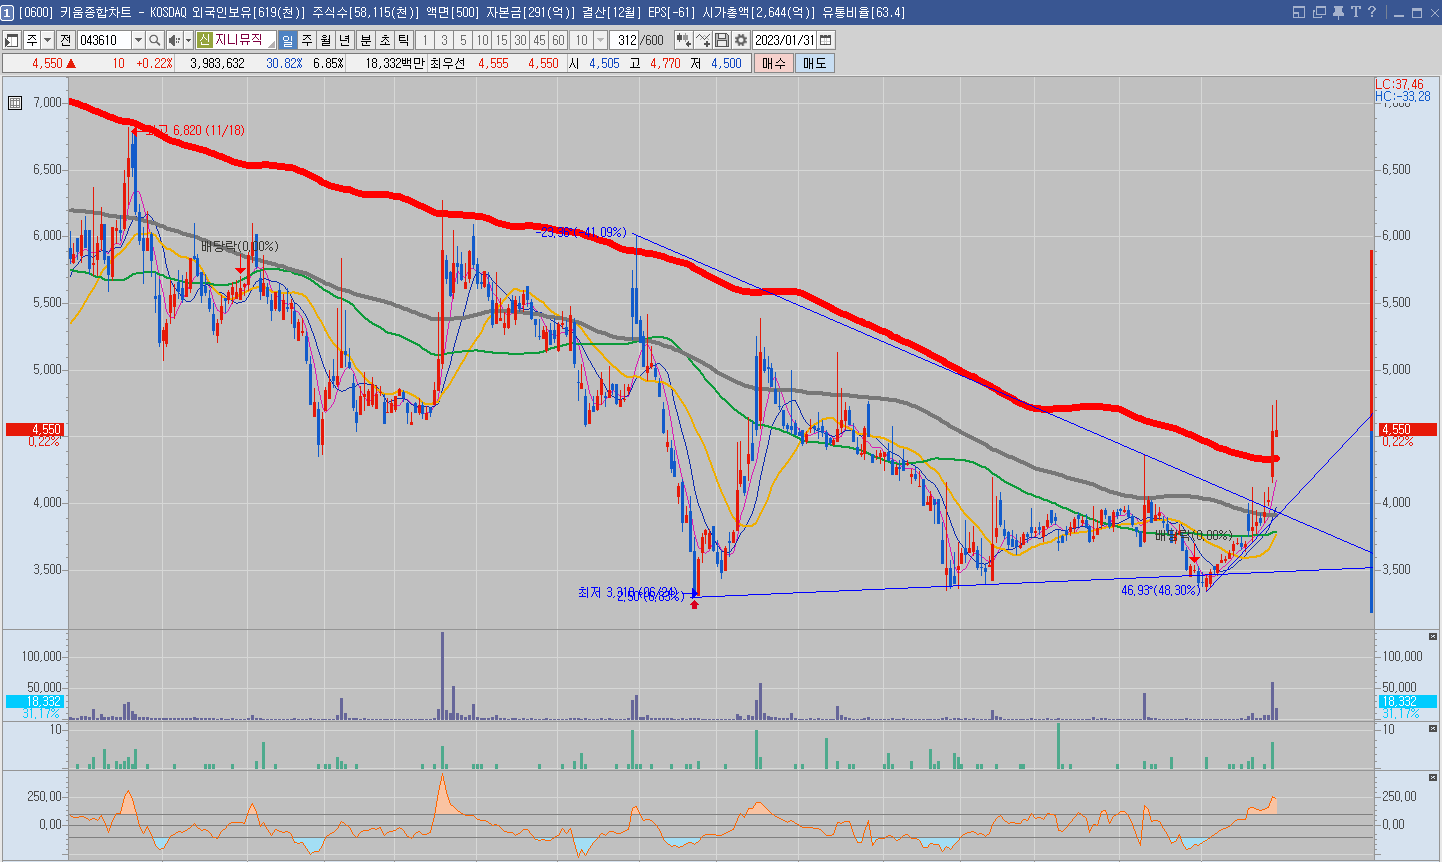Click the 전 button beside stock code
The height and width of the screenshot is (862, 1442).
[x=66, y=40]
